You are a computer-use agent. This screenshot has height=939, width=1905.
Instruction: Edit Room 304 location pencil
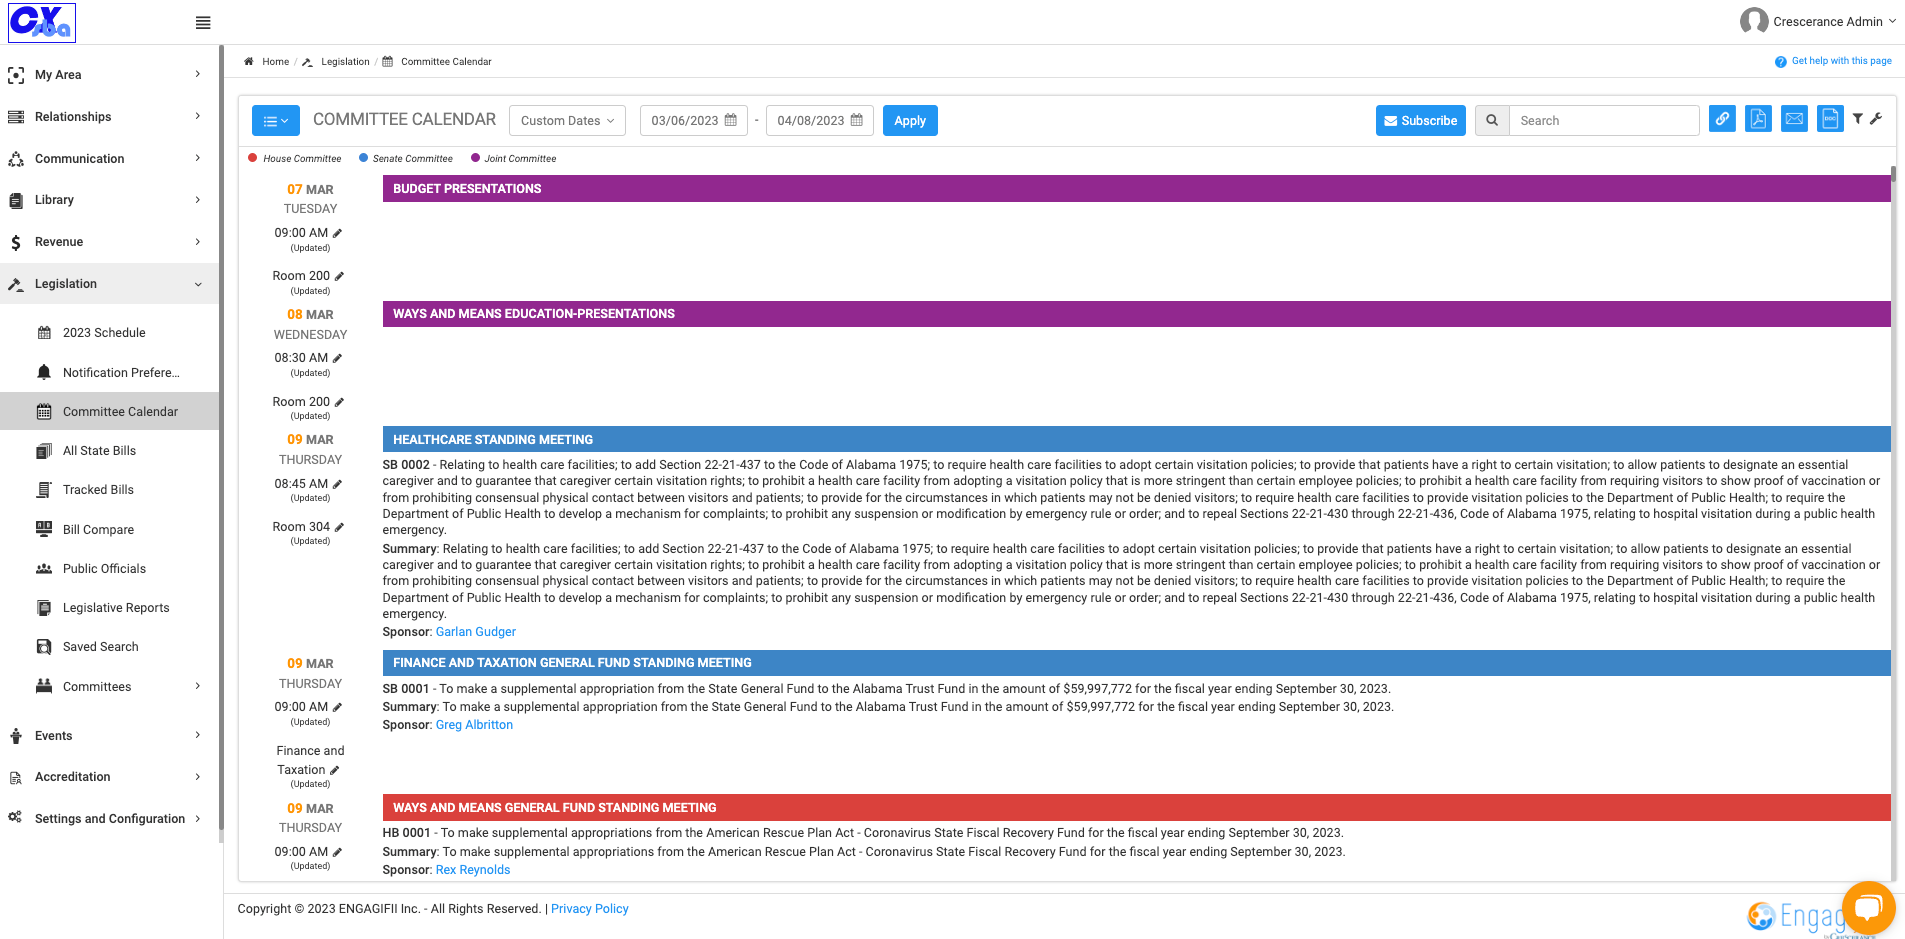[339, 527]
